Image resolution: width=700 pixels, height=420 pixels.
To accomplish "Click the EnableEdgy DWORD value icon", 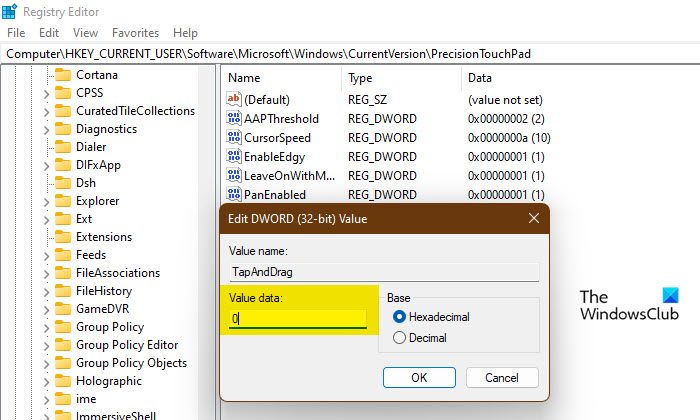I will (x=235, y=157).
